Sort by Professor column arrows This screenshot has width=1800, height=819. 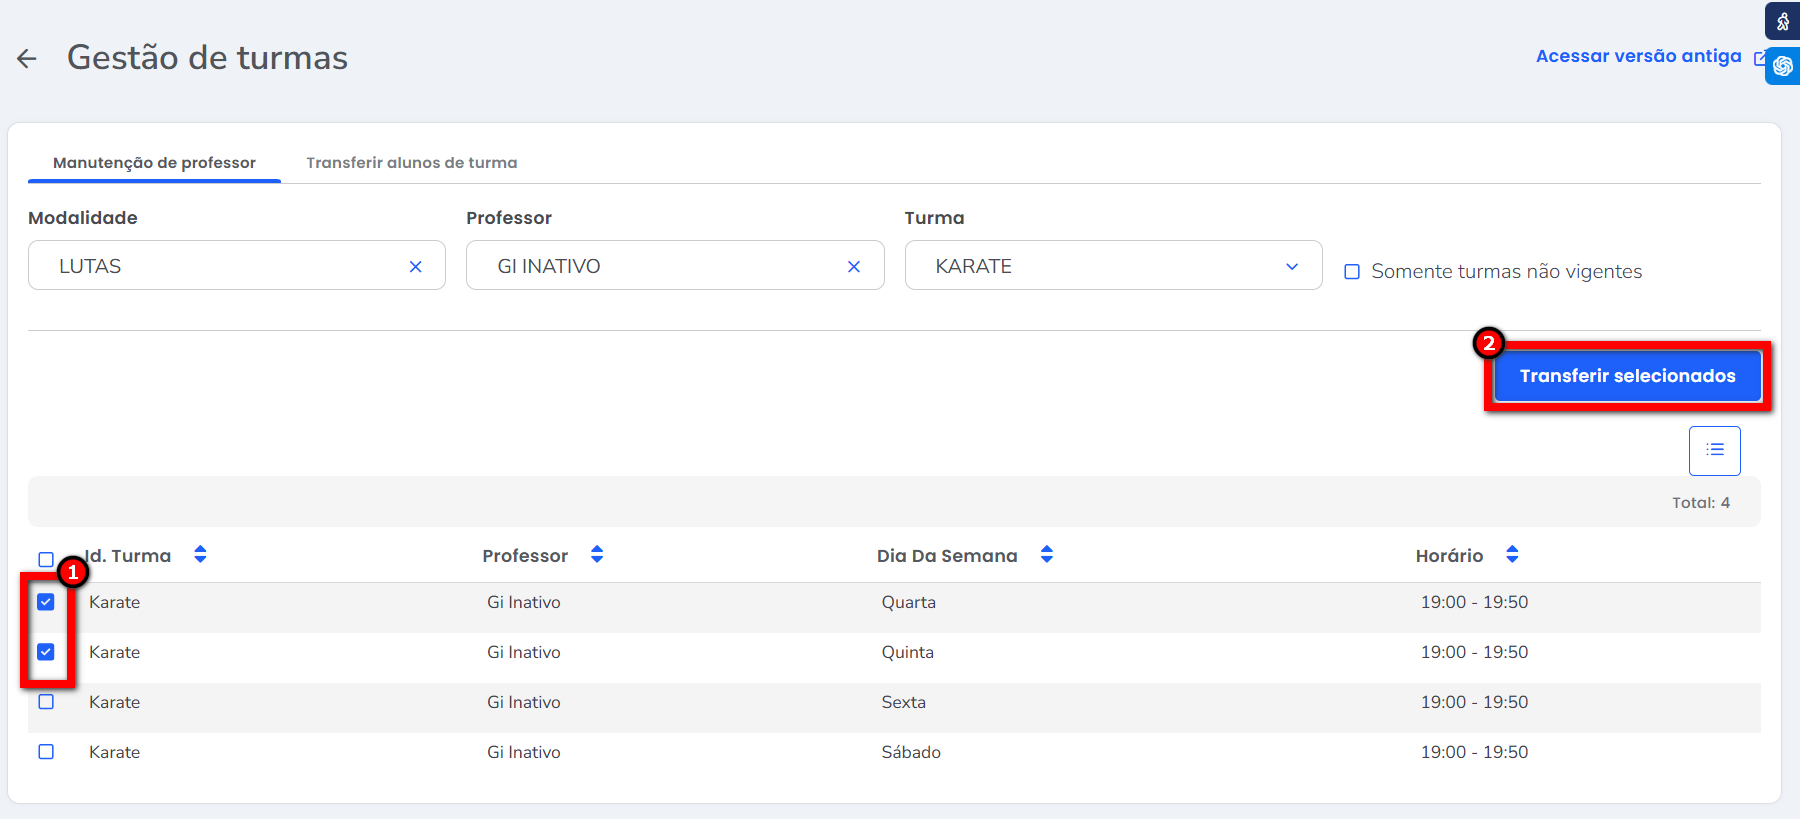[x=597, y=555]
